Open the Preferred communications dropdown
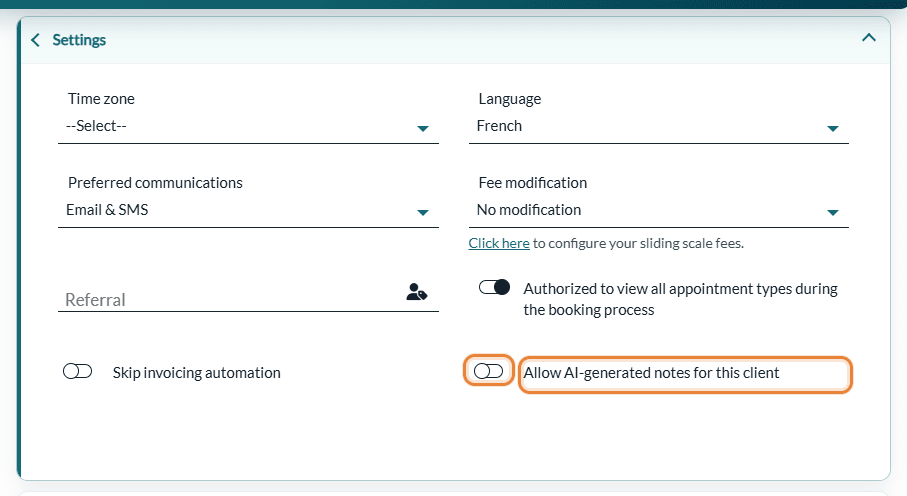The image size is (907, 496). (x=248, y=210)
